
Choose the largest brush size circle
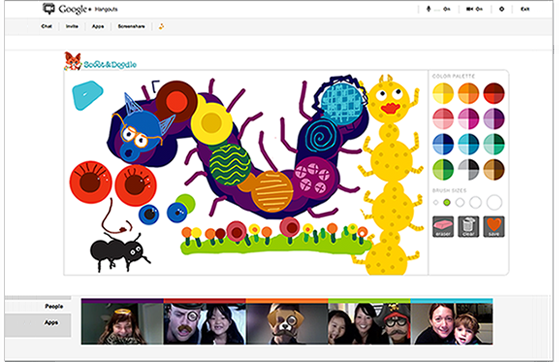click(x=494, y=203)
